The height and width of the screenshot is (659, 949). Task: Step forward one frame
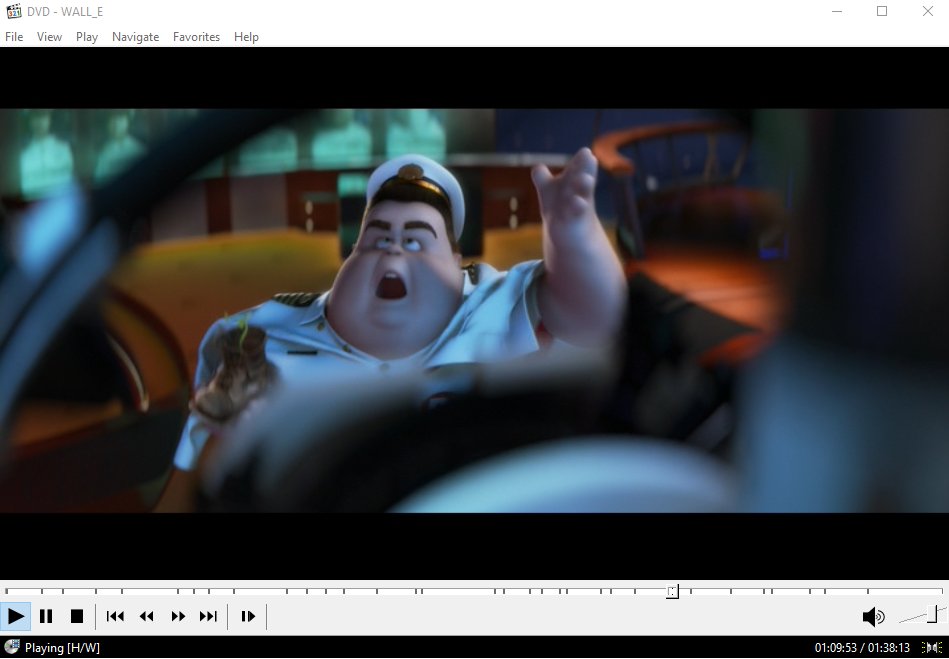pyautogui.click(x=248, y=616)
